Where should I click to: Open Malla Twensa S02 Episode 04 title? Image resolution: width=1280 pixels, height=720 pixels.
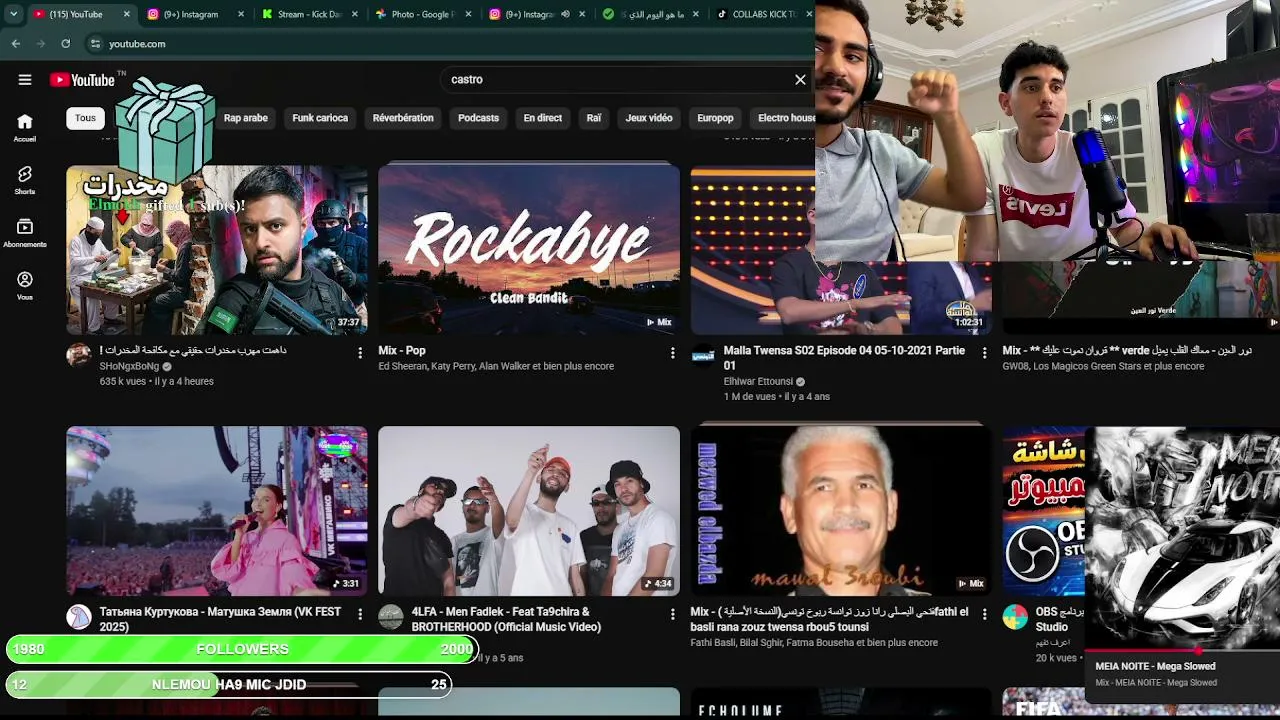(x=844, y=358)
